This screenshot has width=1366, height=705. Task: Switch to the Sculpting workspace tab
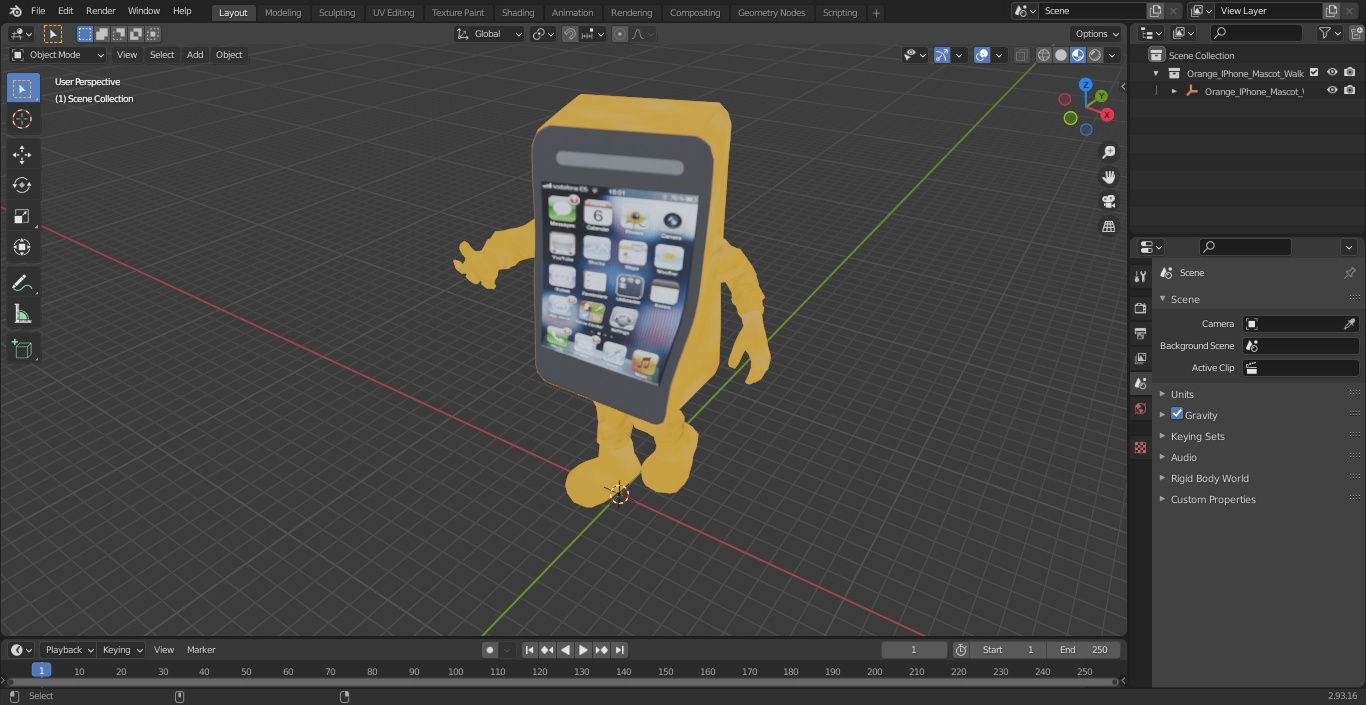point(337,12)
